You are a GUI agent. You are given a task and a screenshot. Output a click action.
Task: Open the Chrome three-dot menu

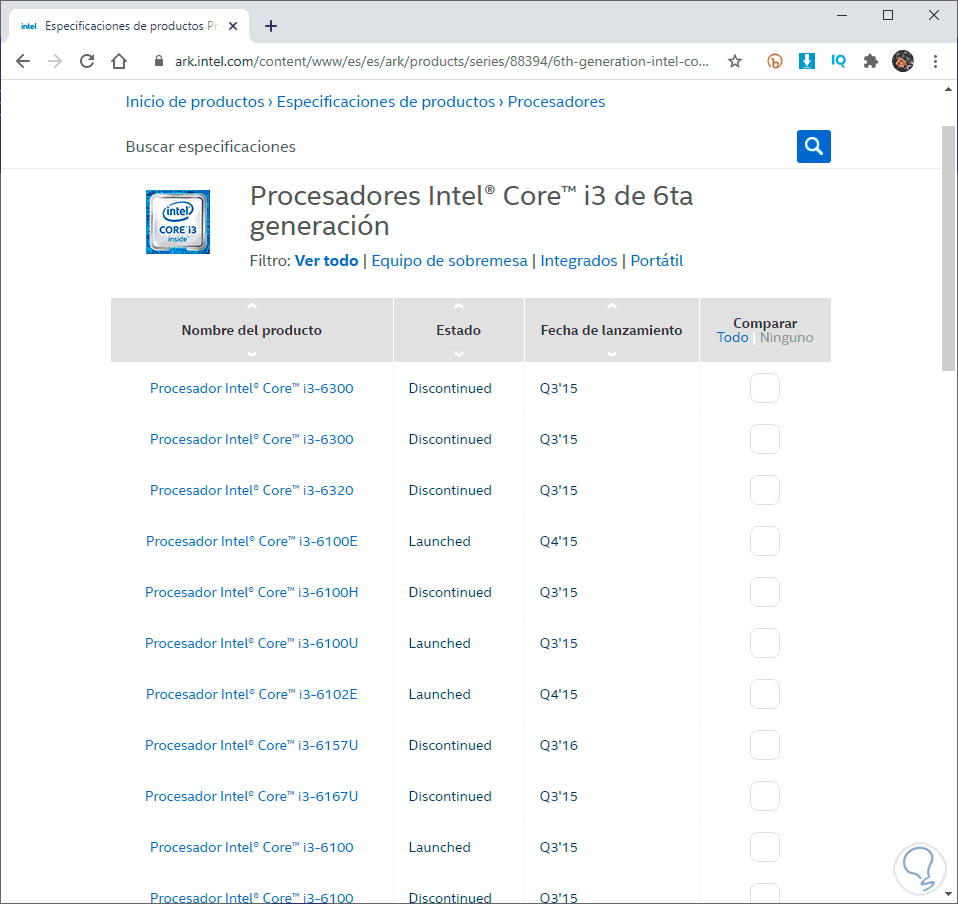click(x=935, y=61)
